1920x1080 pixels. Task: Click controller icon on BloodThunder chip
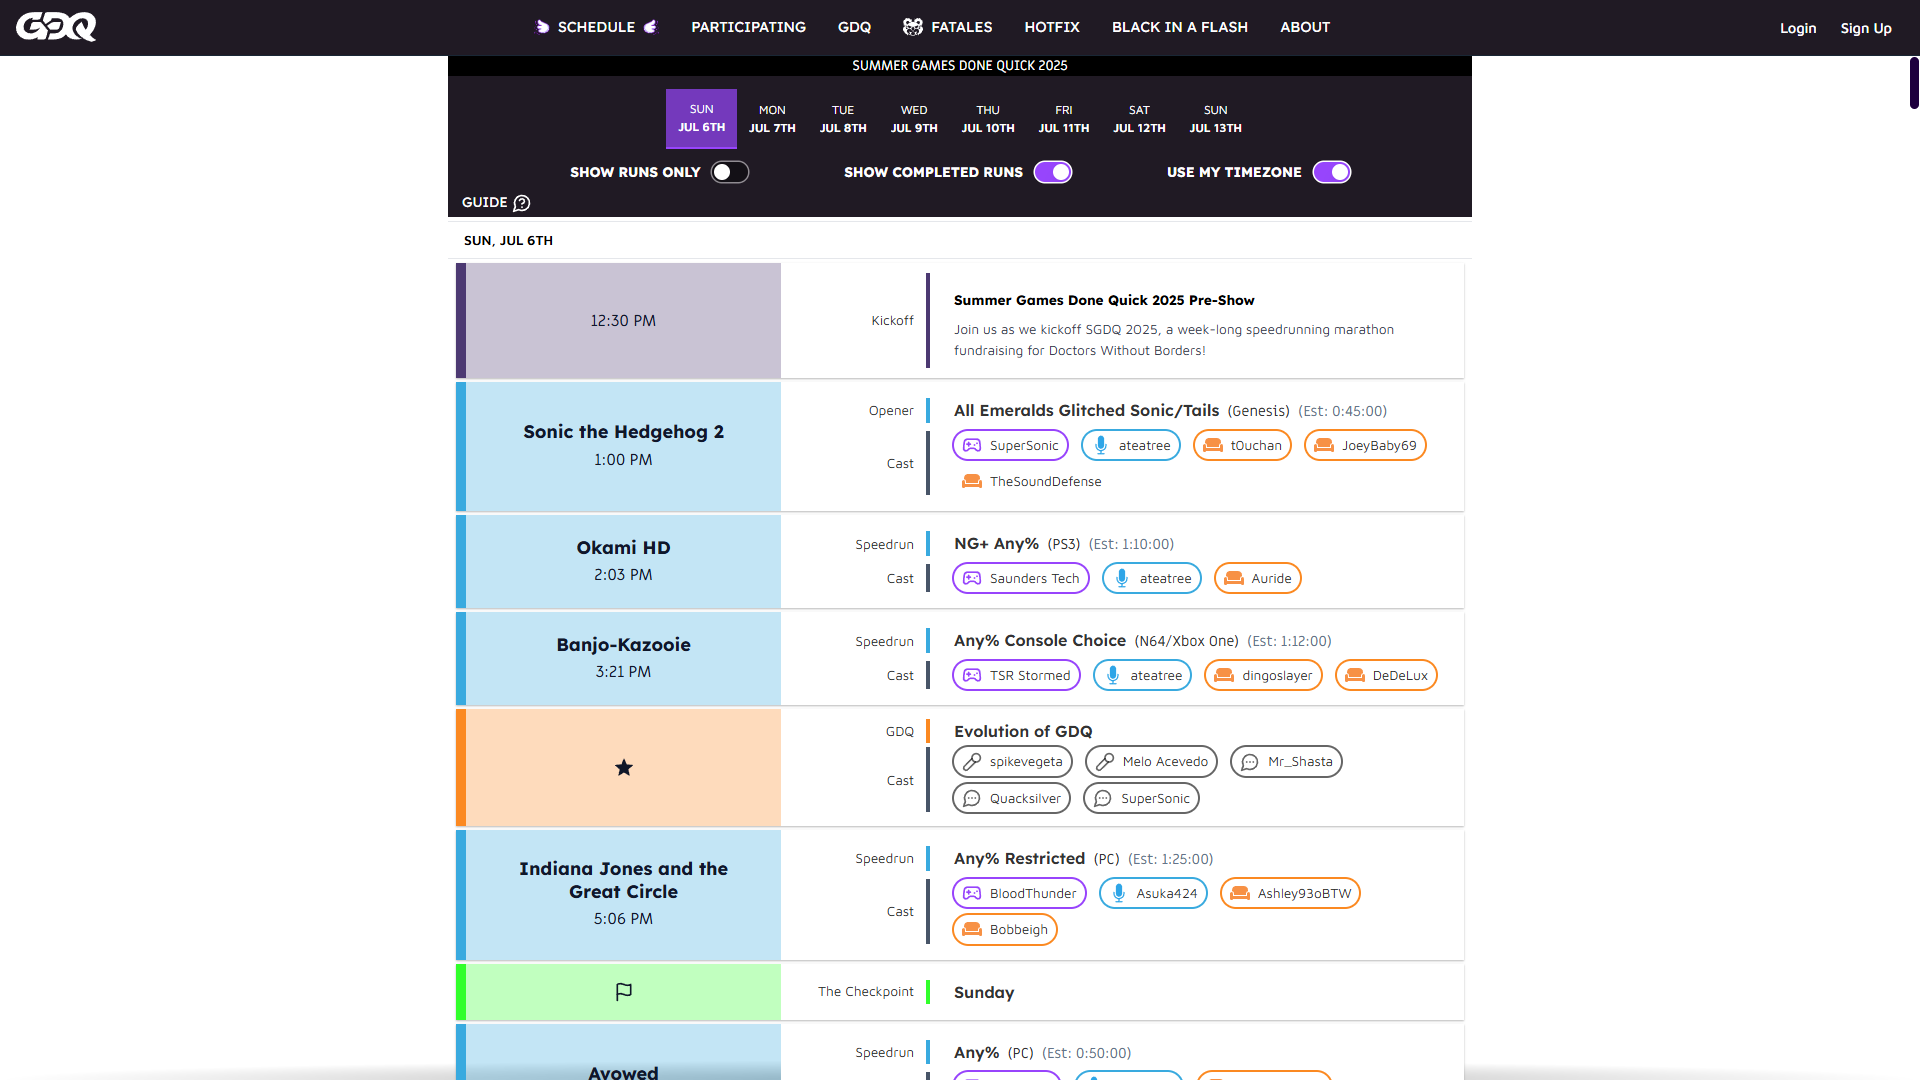coord(972,894)
